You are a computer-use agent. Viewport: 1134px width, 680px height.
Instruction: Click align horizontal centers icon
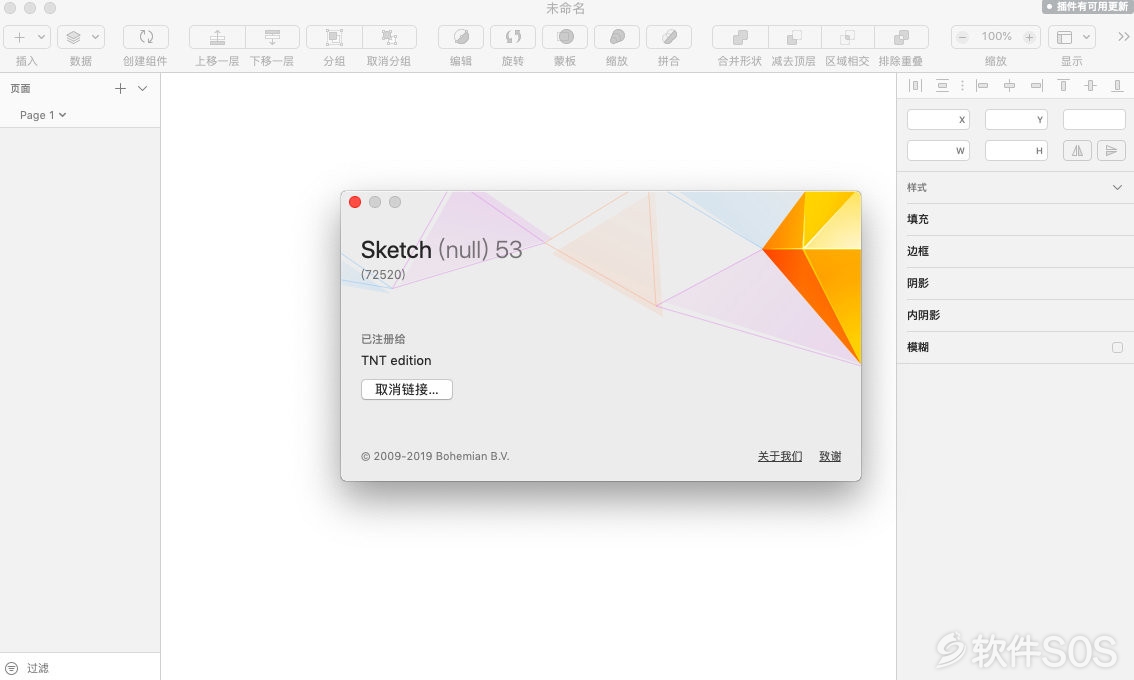(1010, 85)
